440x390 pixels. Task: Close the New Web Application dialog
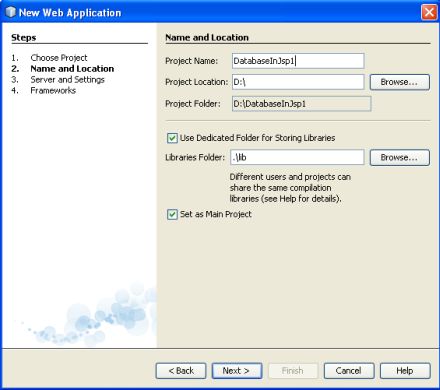coord(429,12)
